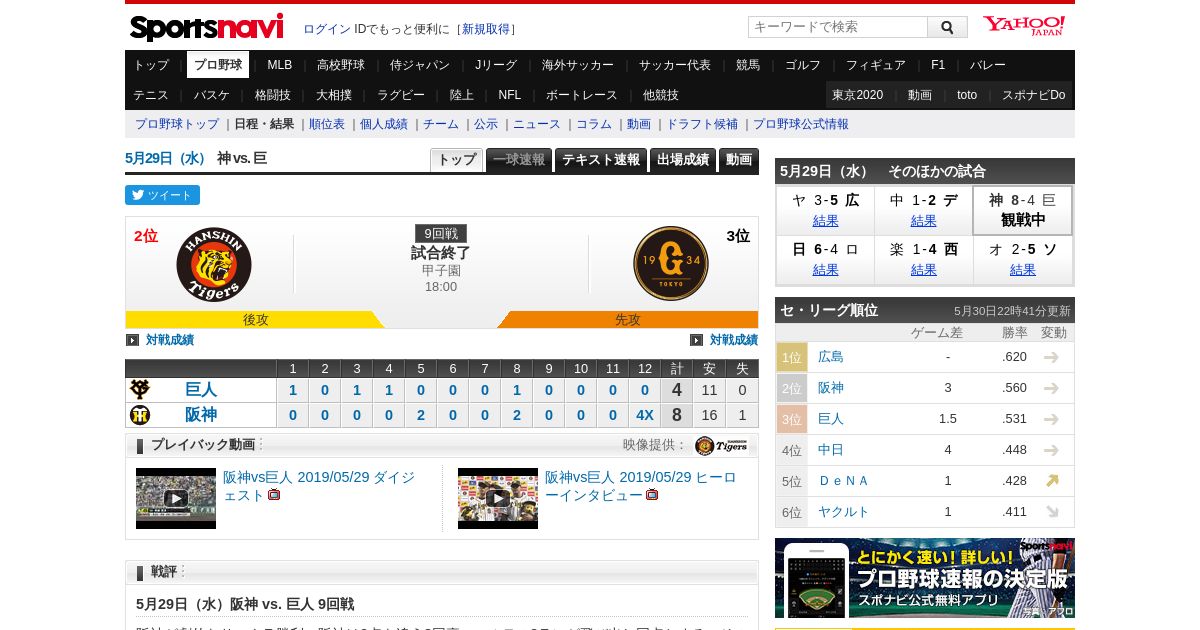This screenshot has height=630, width=1200.
Task: Click 阪神 twelfth inning score 4X
Action: coord(645,415)
